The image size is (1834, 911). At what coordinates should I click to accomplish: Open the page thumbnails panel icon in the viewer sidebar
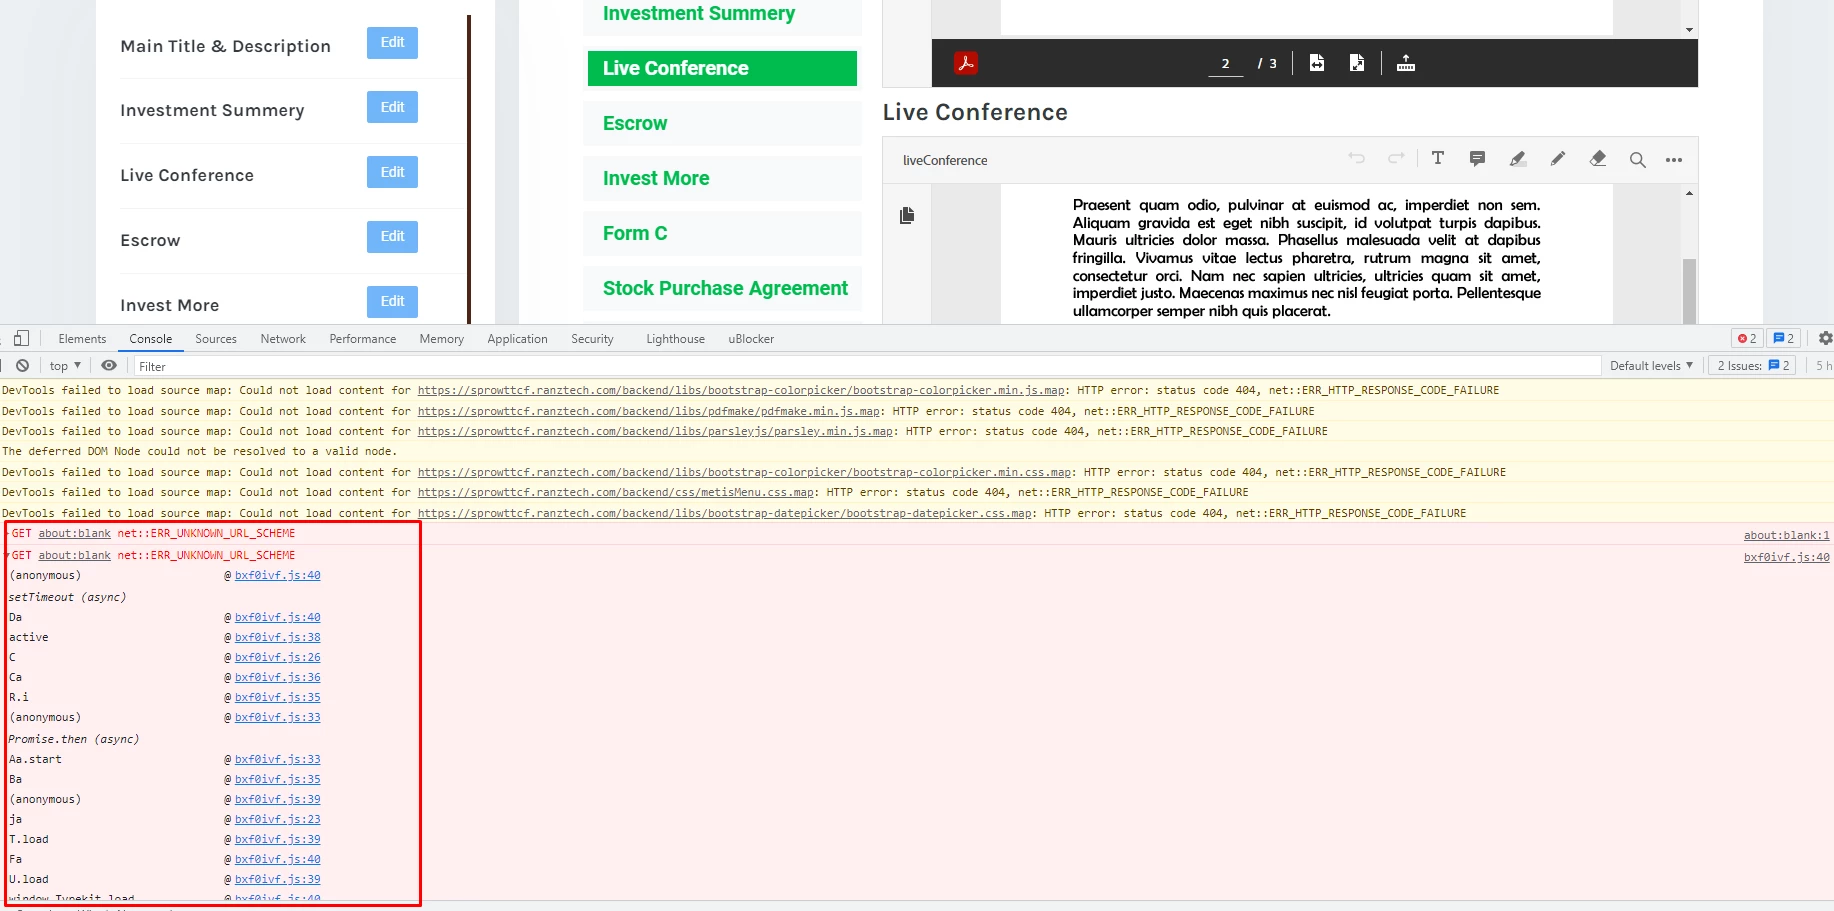click(x=907, y=215)
